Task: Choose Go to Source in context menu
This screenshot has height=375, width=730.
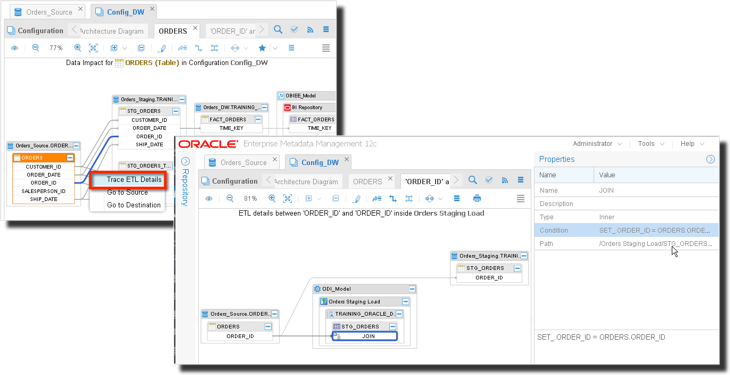Action: [128, 192]
